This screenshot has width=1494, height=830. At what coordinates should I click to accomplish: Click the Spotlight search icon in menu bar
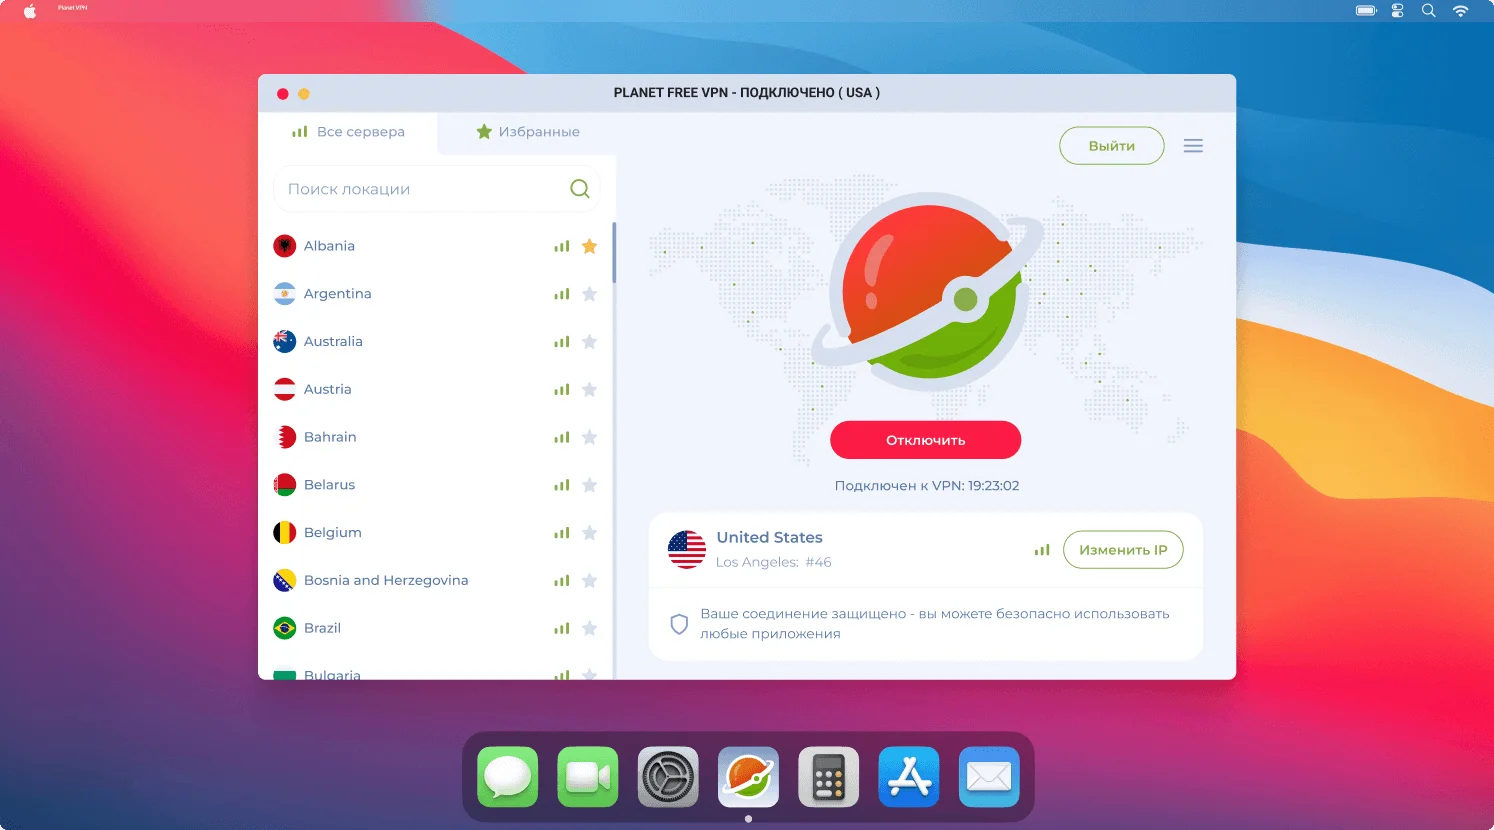coord(1428,10)
